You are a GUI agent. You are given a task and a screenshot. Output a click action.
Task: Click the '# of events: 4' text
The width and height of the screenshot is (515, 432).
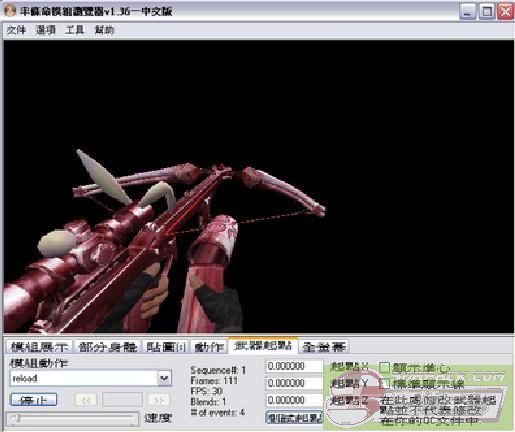(x=218, y=413)
